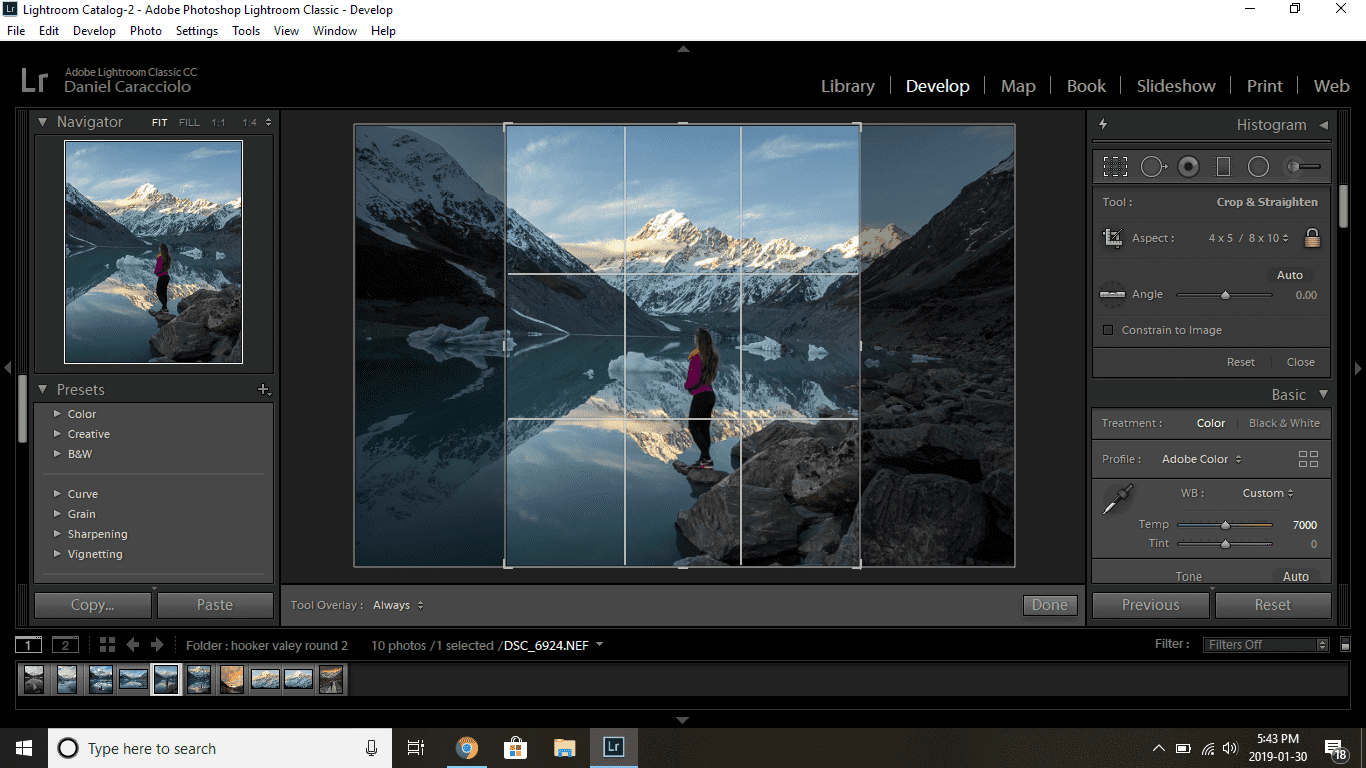Open the Photo menu

pos(145,30)
